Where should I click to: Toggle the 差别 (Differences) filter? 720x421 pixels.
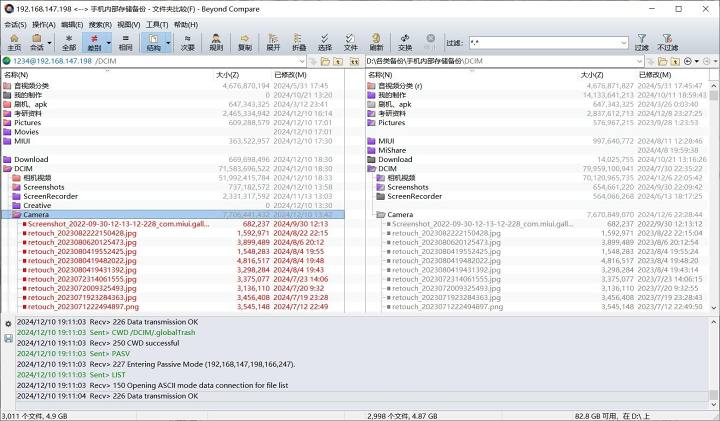click(x=95, y=42)
